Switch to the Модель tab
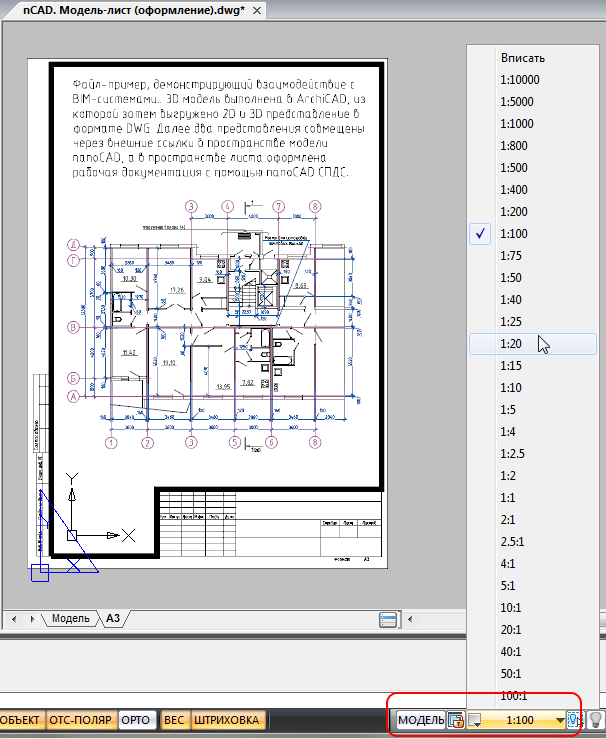 (70, 618)
